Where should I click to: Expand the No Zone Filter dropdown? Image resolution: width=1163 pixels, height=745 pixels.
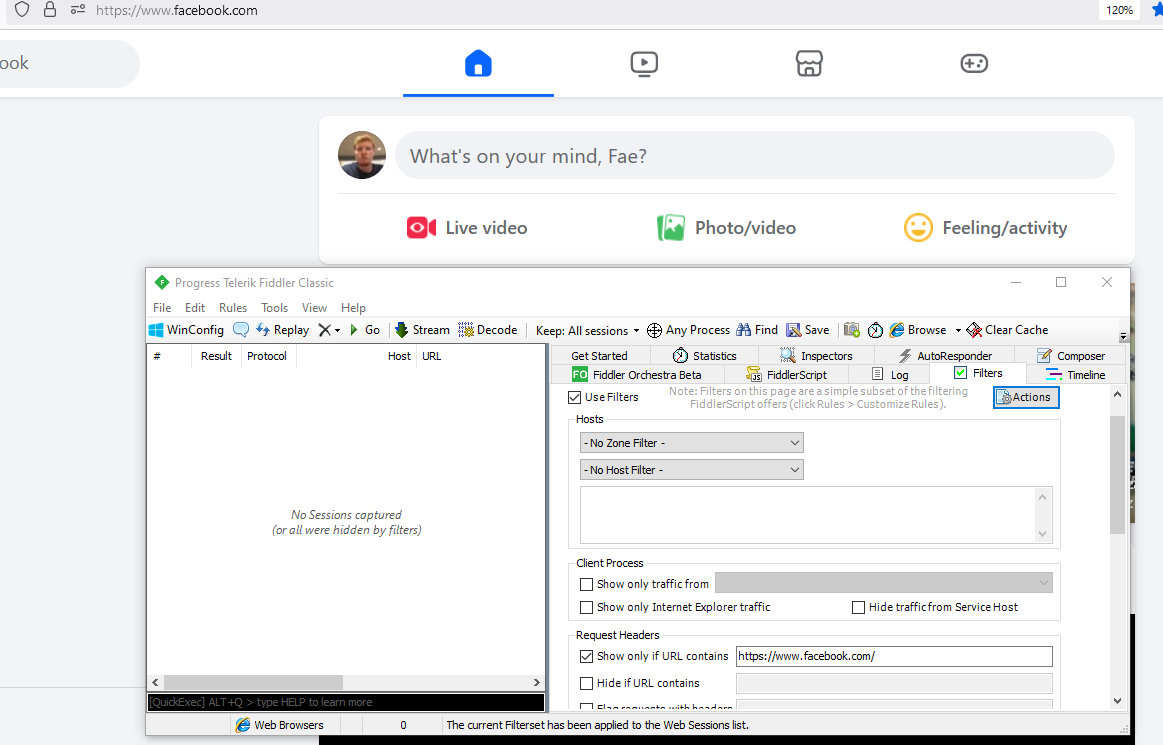(691, 443)
